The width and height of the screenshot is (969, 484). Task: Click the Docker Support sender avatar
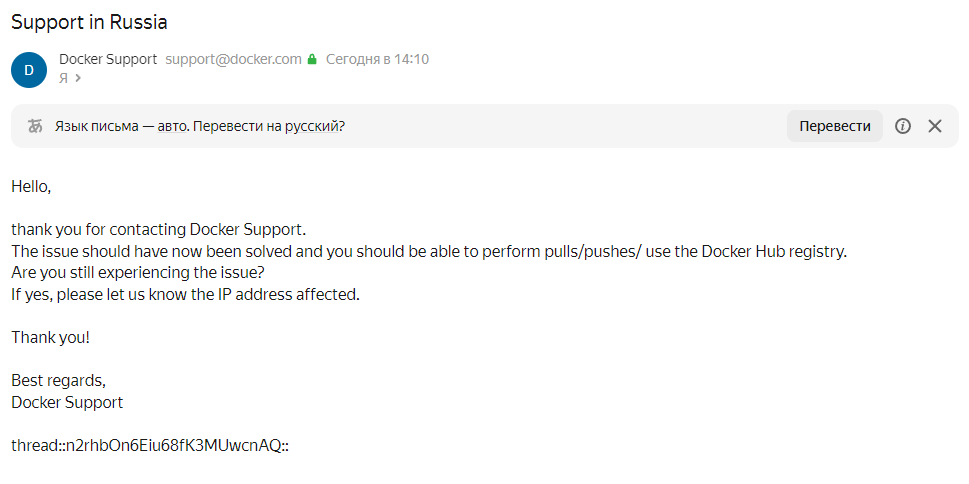(28, 69)
